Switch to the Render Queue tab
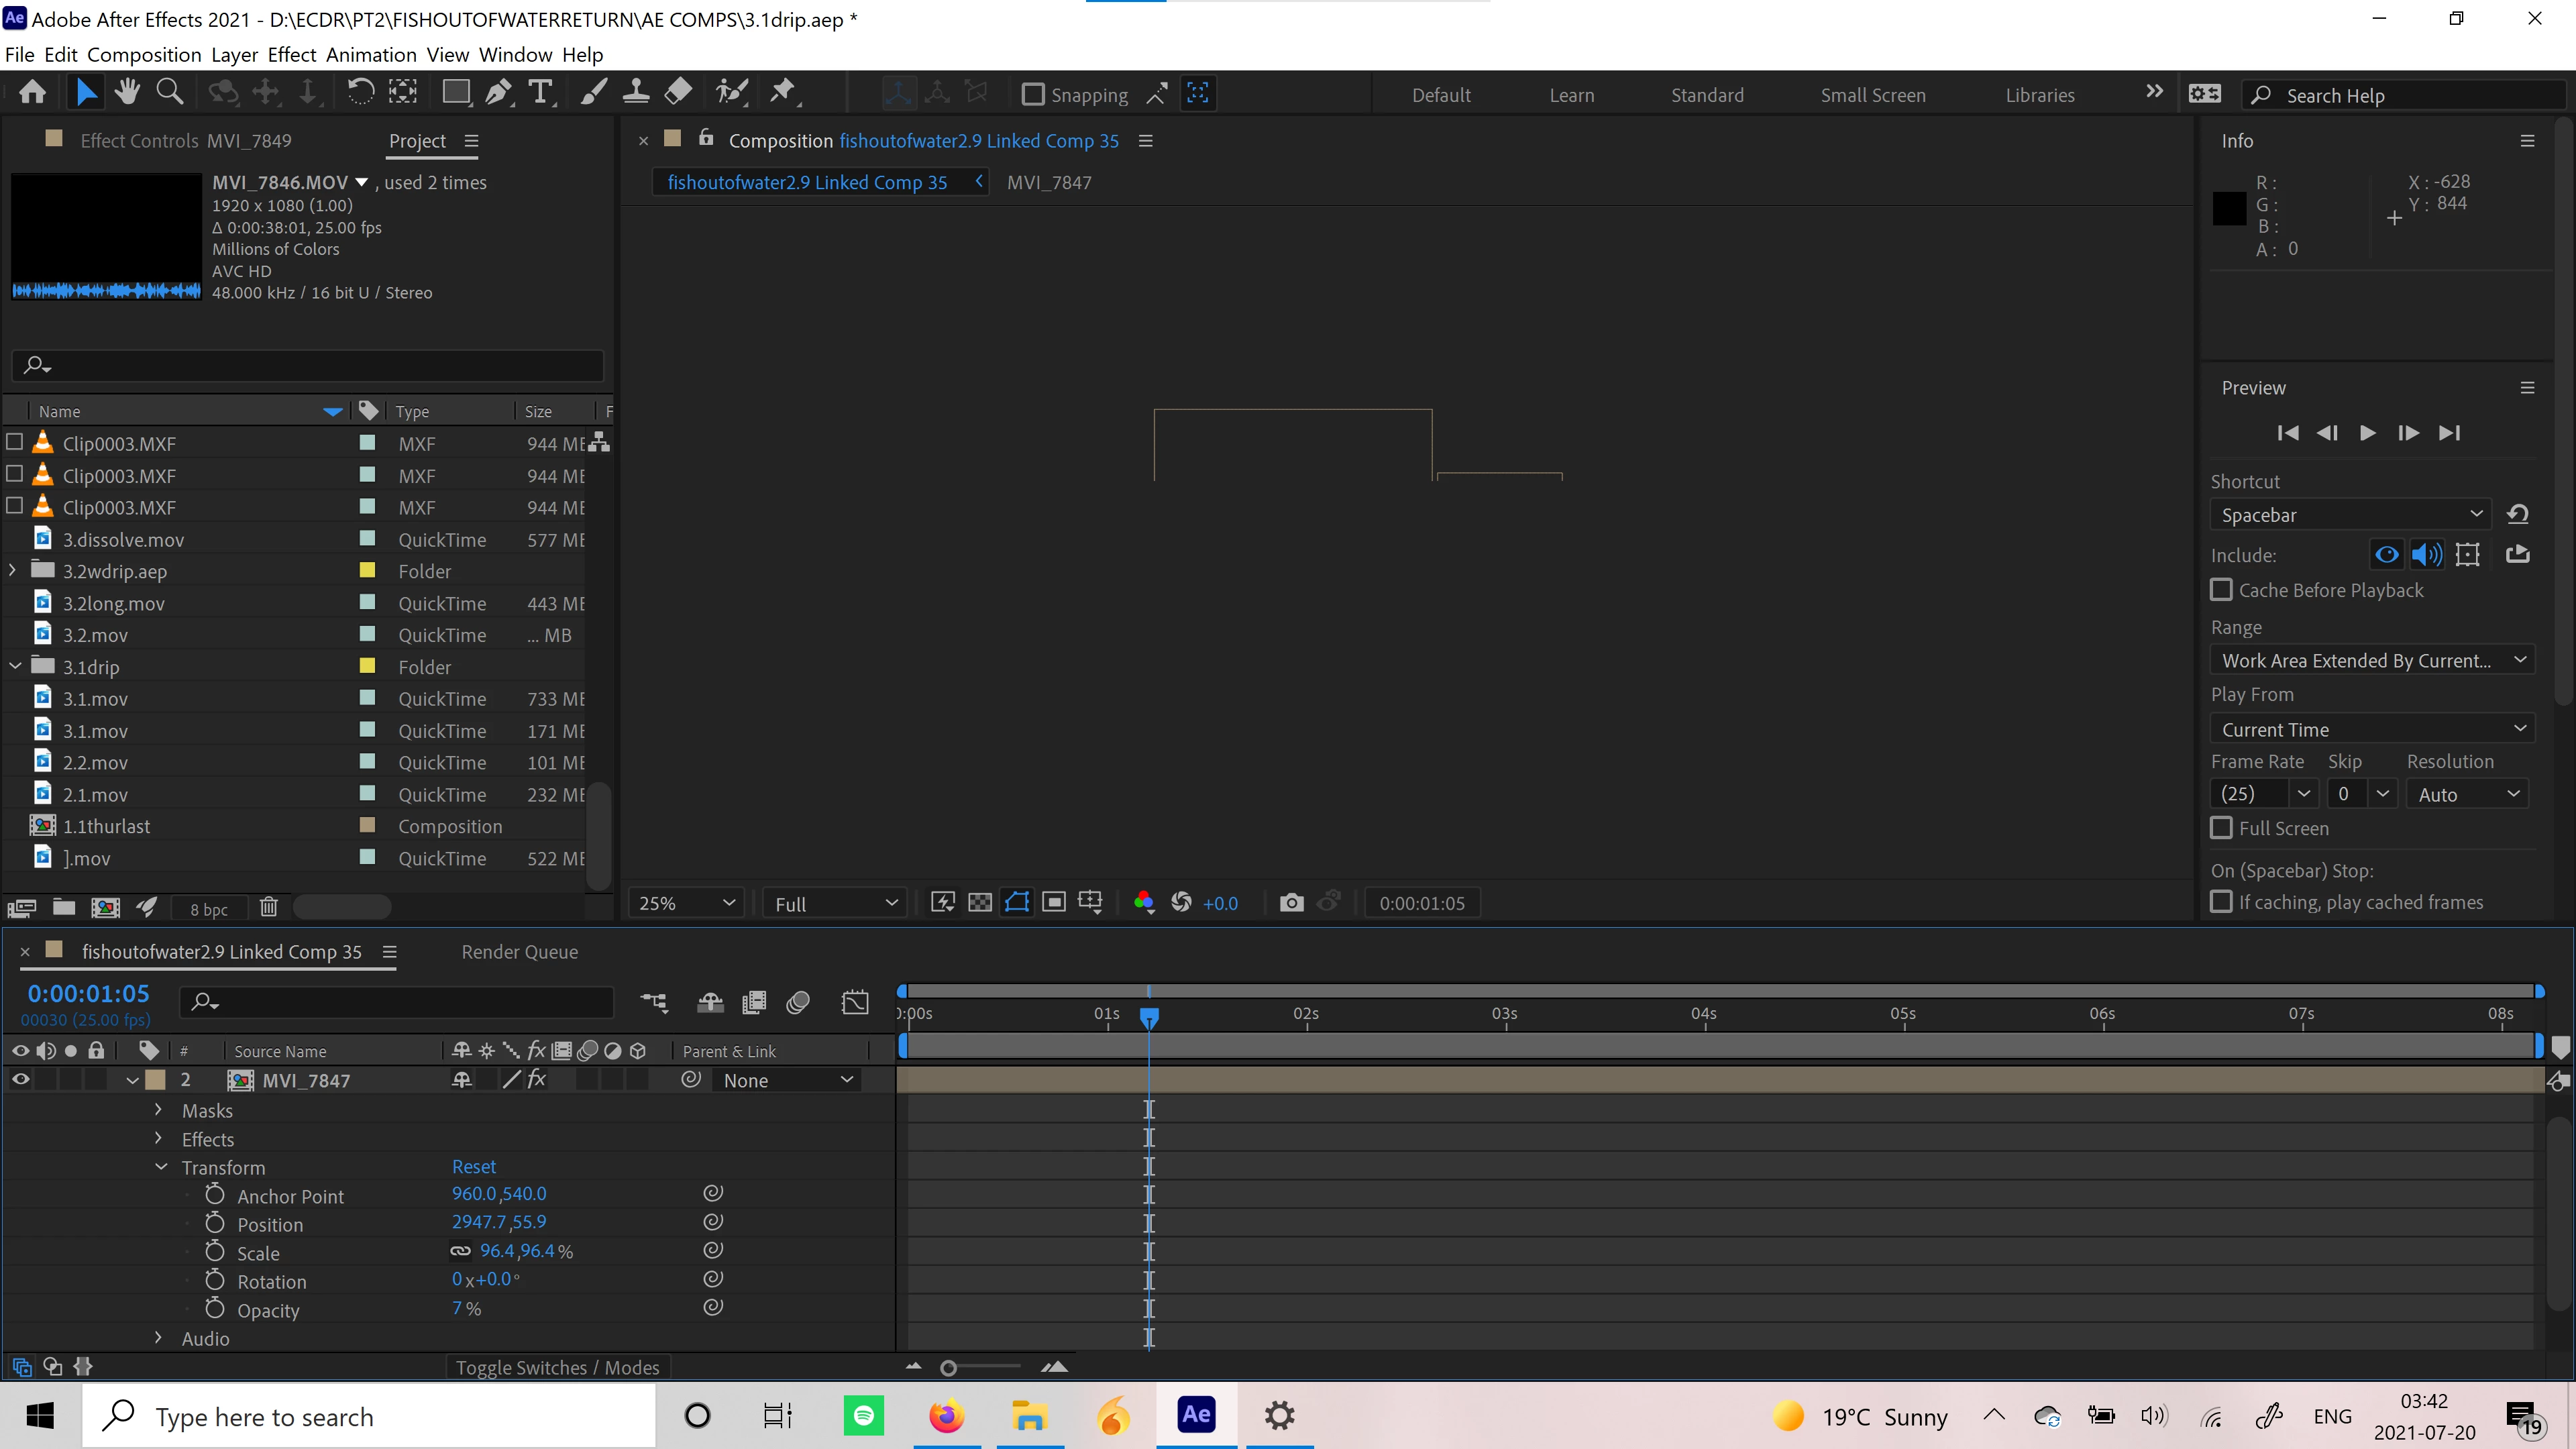Image resolution: width=2576 pixels, height=1449 pixels. (x=519, y=952)
